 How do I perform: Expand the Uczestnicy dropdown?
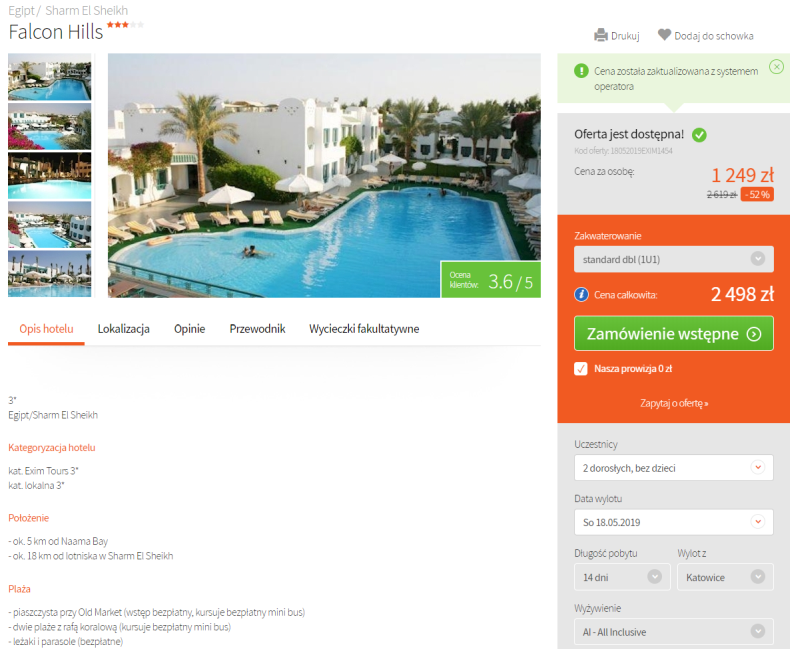[674, 468]
